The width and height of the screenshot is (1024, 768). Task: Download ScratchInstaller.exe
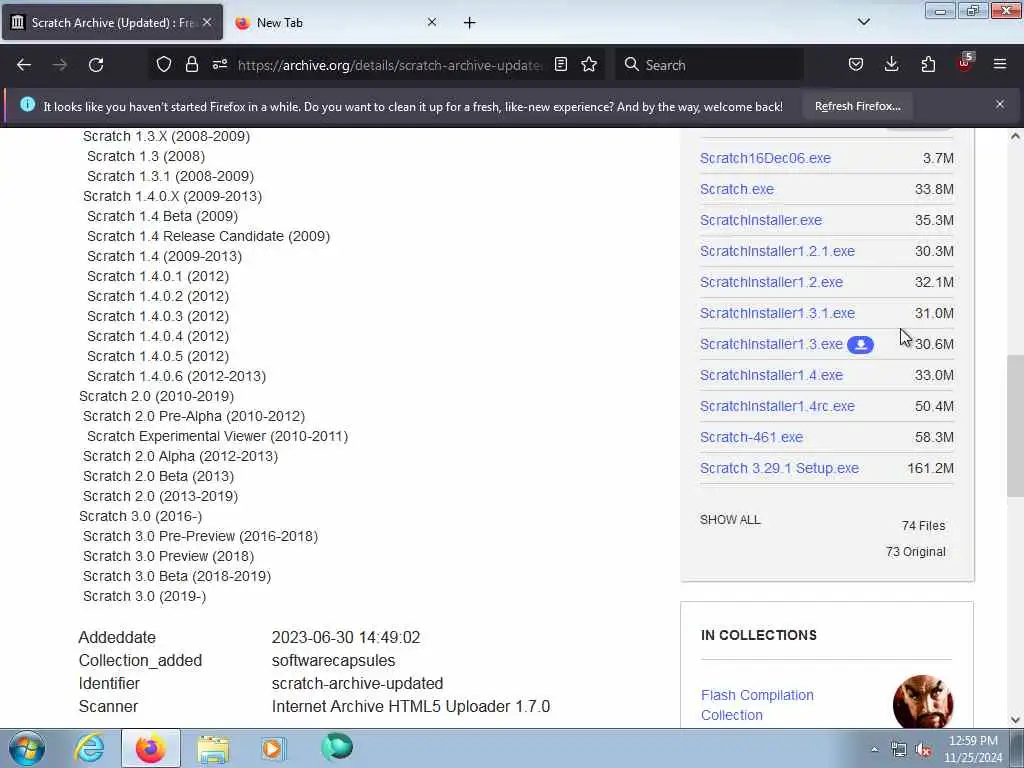761,220
